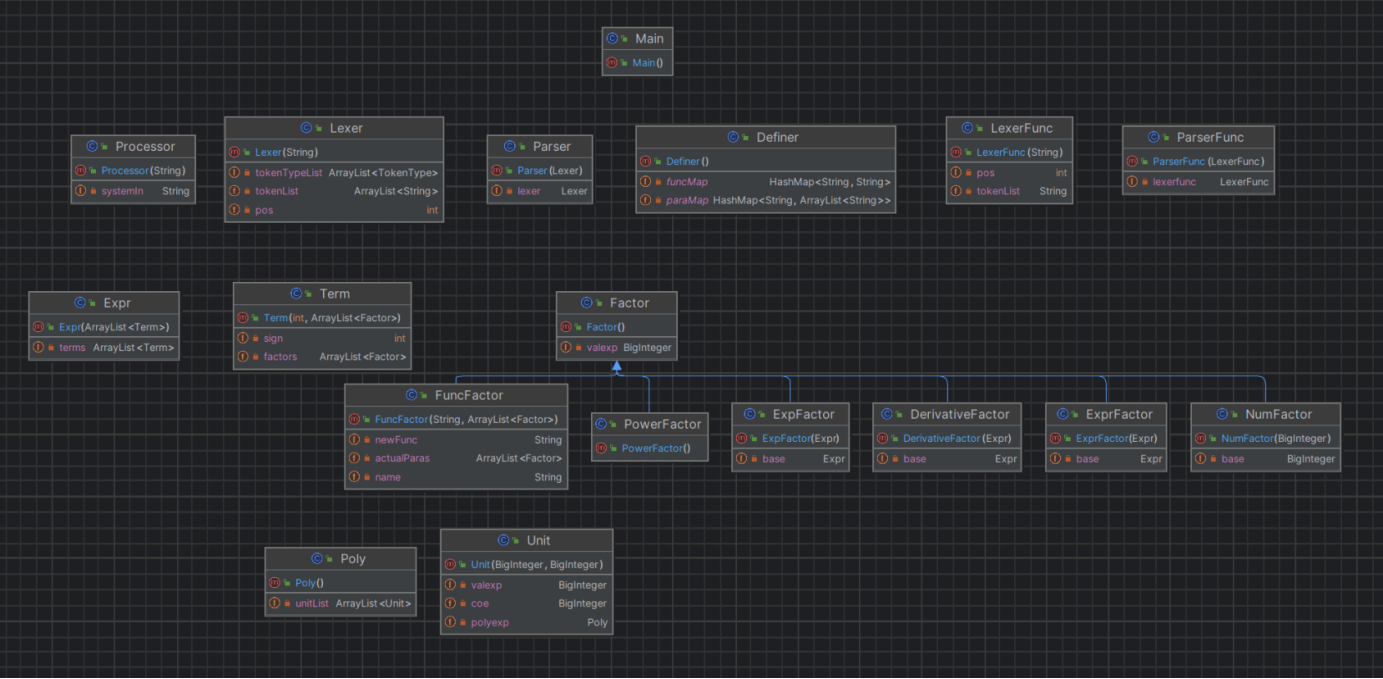Click the class icon beside Main header

(x=612, y=38)
